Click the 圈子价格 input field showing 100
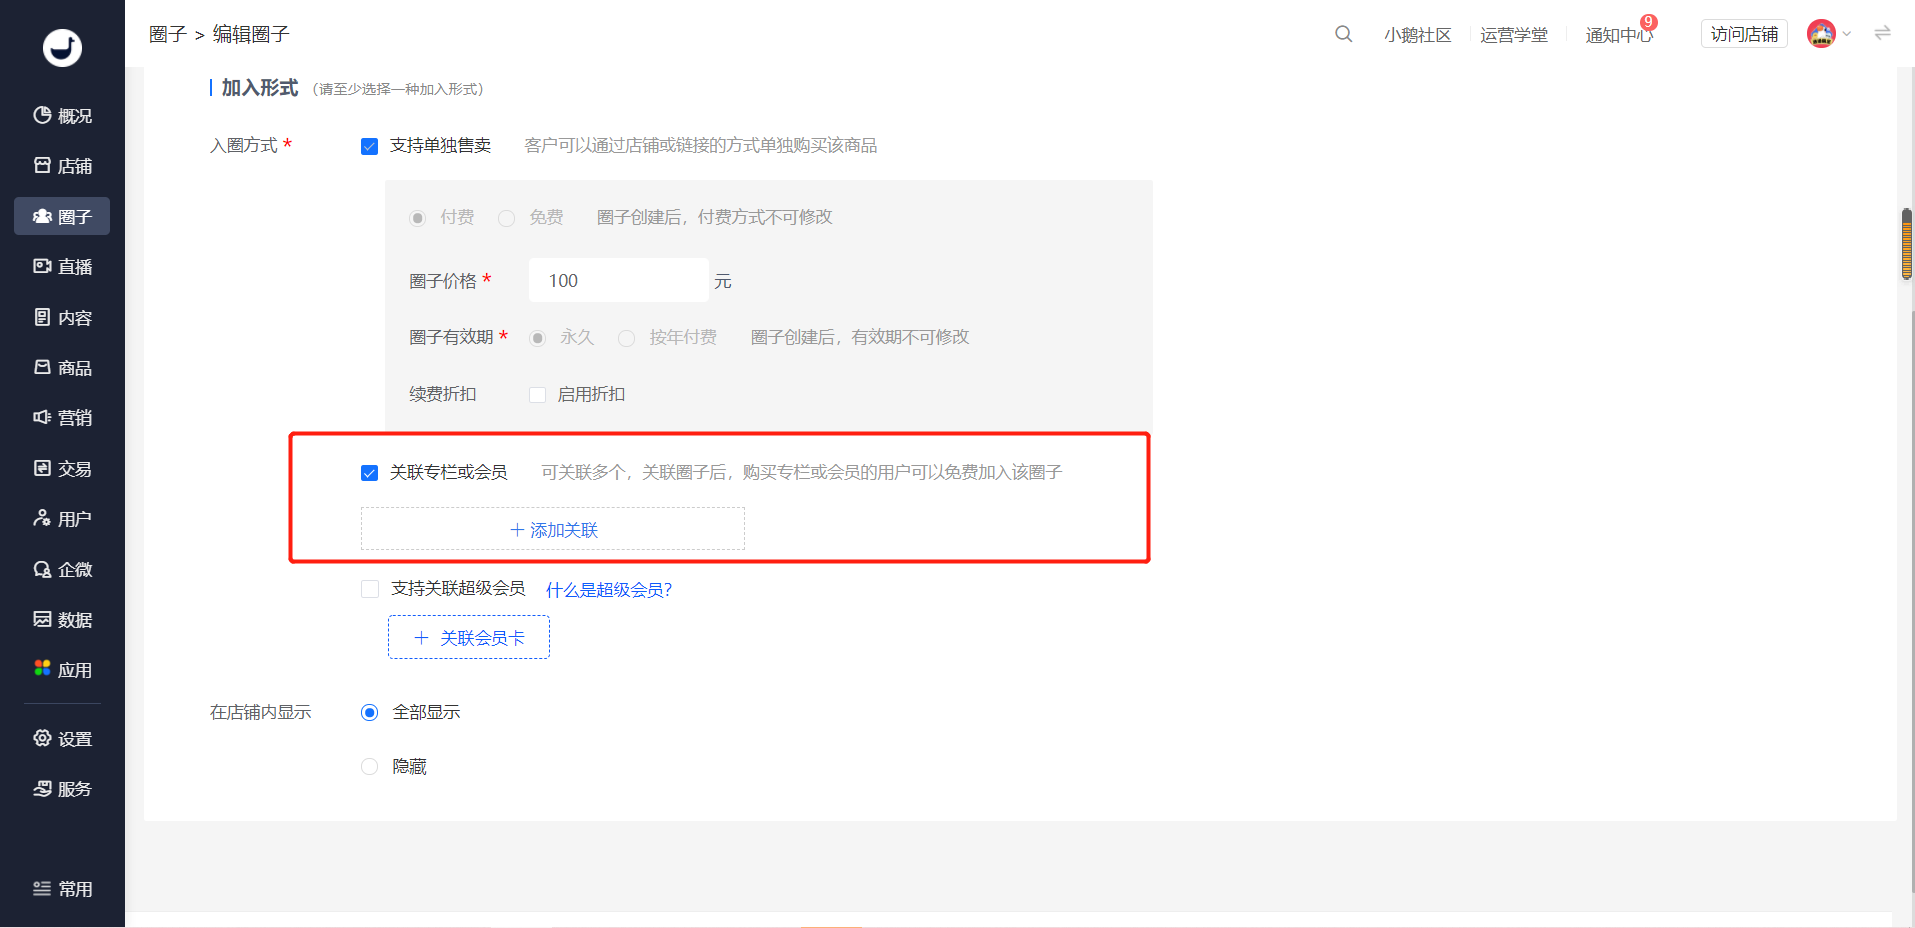This screenshot has height=928, width=1915. pyautogui.click(x=618, y=280)
